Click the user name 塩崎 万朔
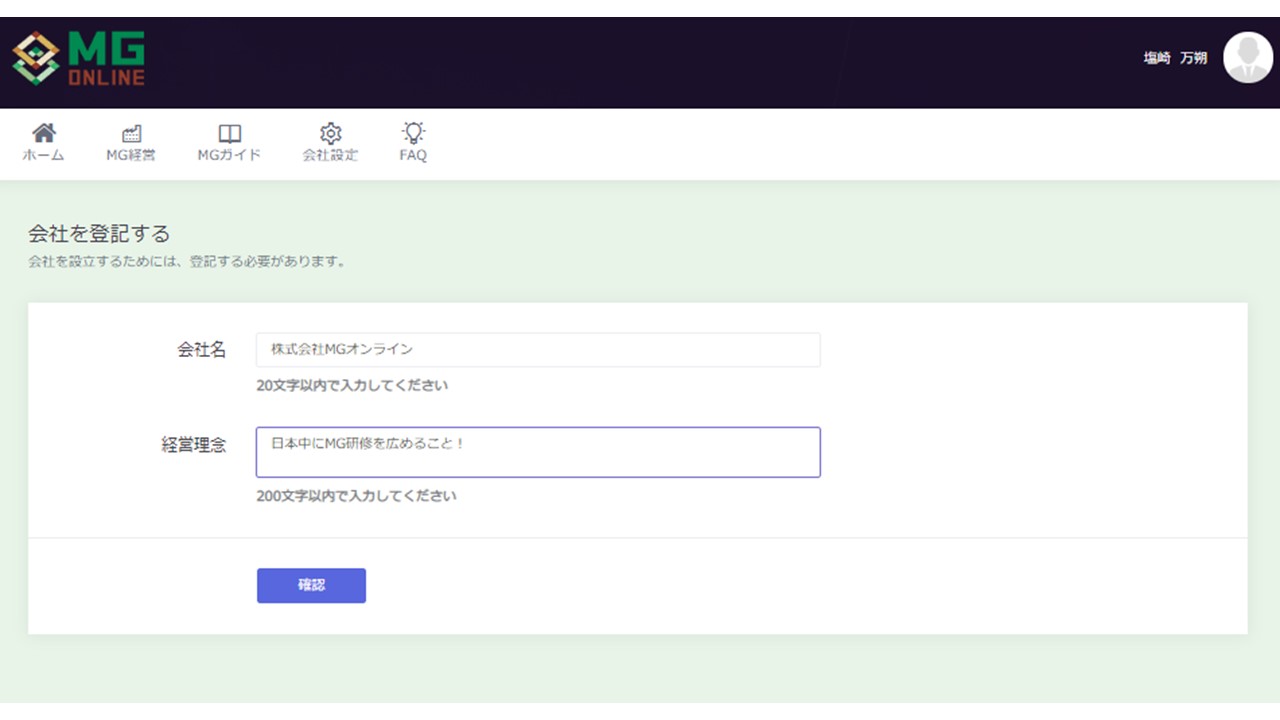 (1175, 59)
